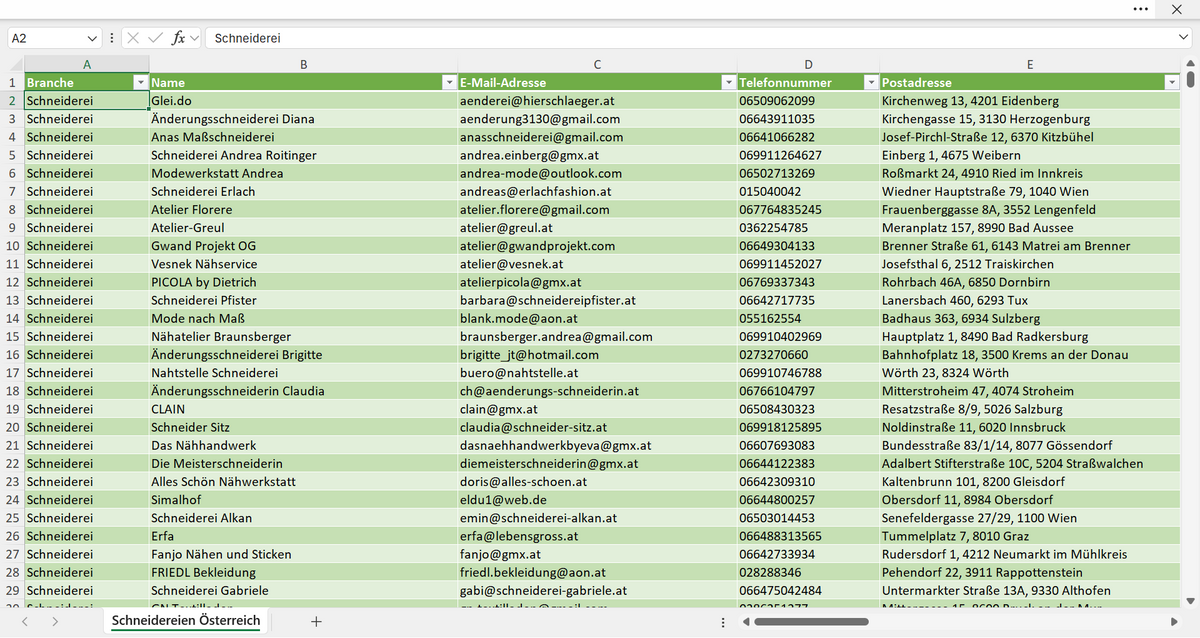Open the Postadresse column filter dropdown
The width and height of the screenshot is (1200, 638).
click(1172, 82)
